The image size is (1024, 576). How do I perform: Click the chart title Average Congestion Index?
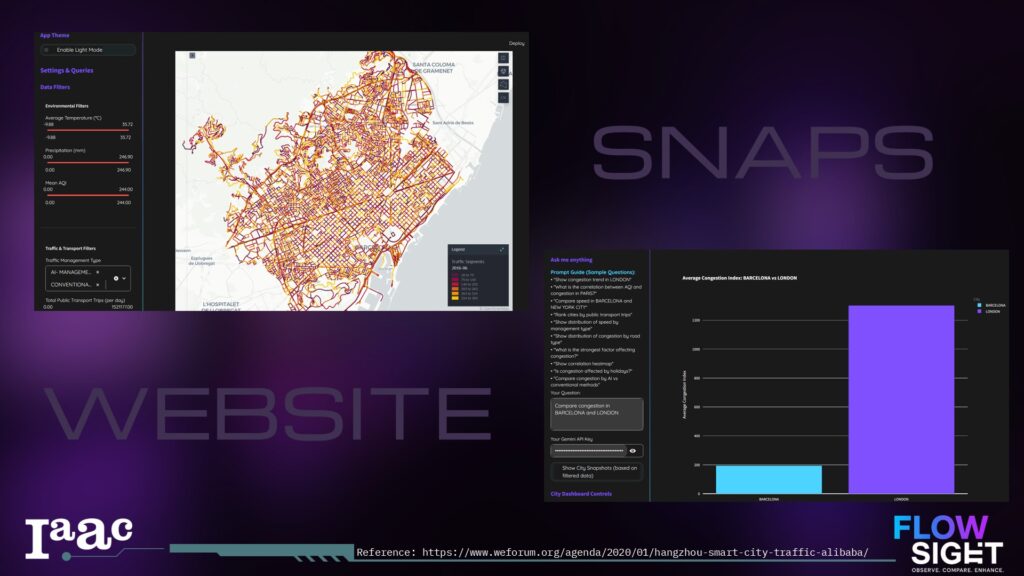[x=739, y=278]
